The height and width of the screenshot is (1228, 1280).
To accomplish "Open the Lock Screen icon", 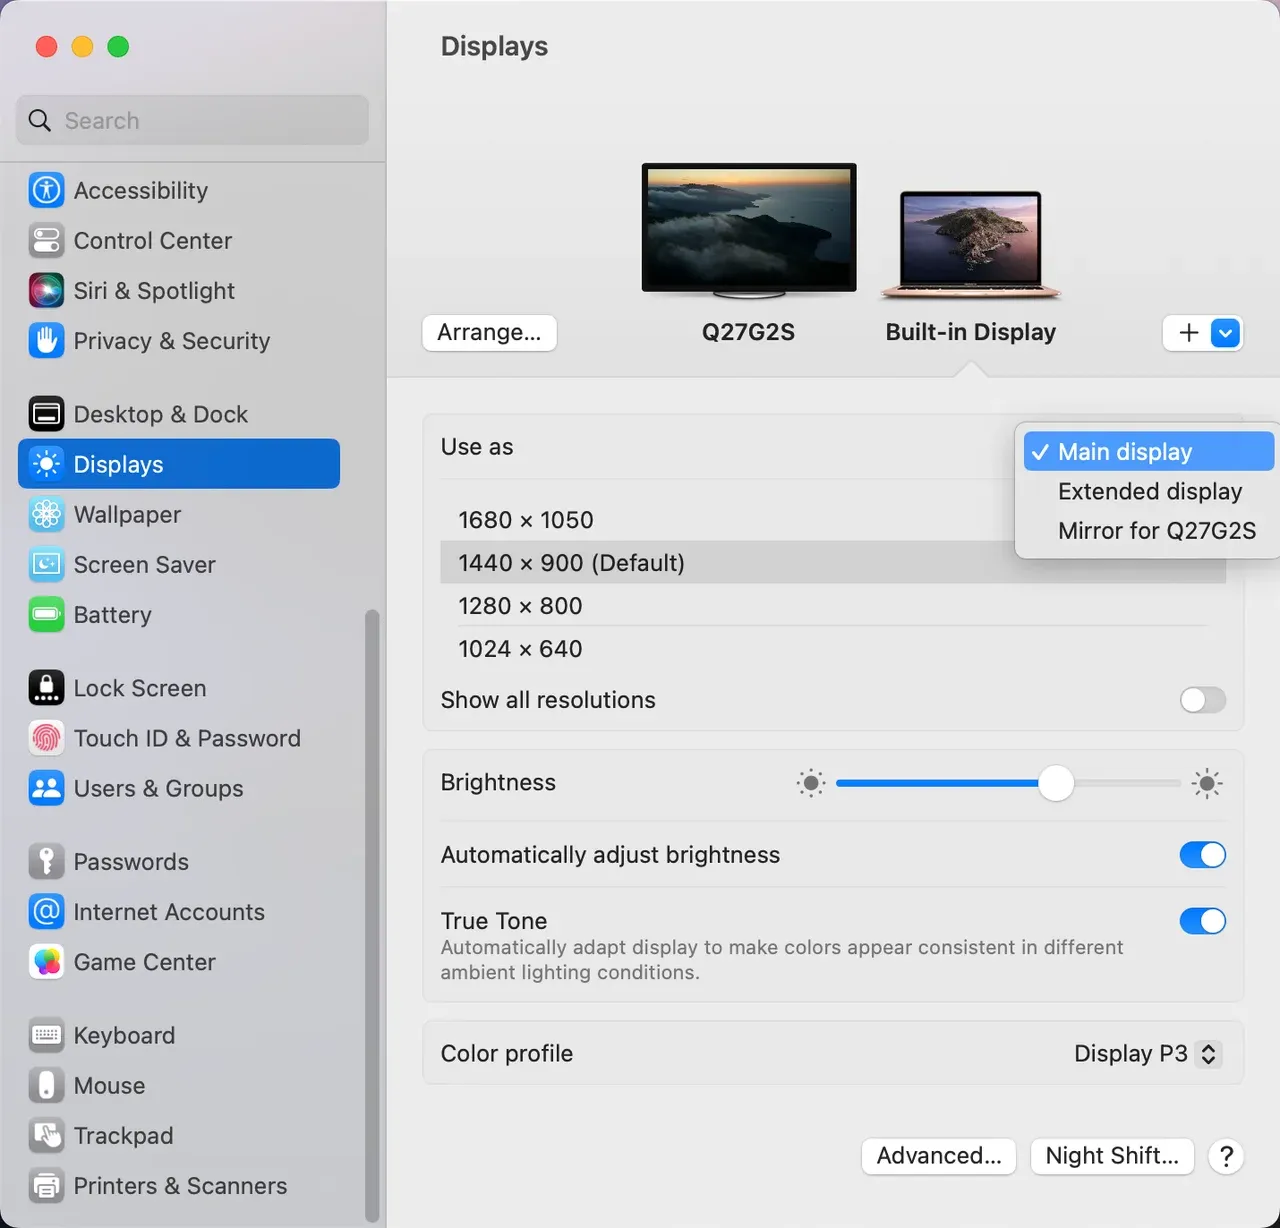I will 46,688.
